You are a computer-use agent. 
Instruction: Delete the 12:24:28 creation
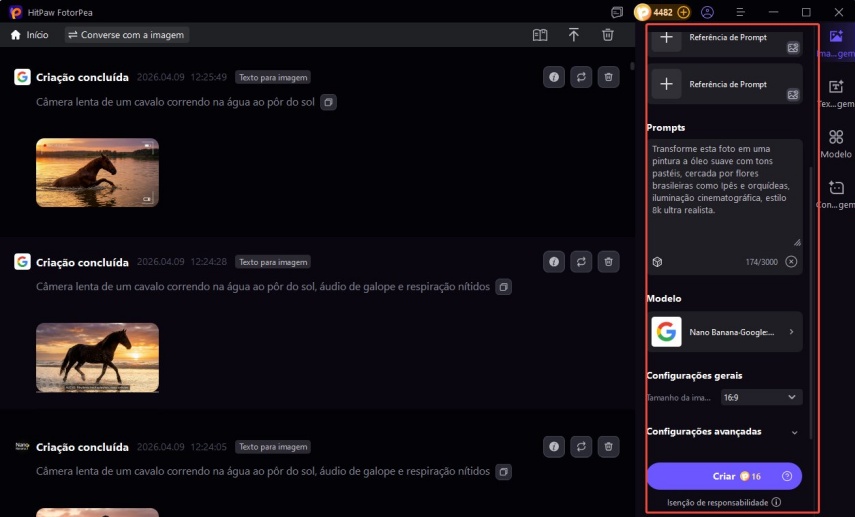(x=609, y=262)
